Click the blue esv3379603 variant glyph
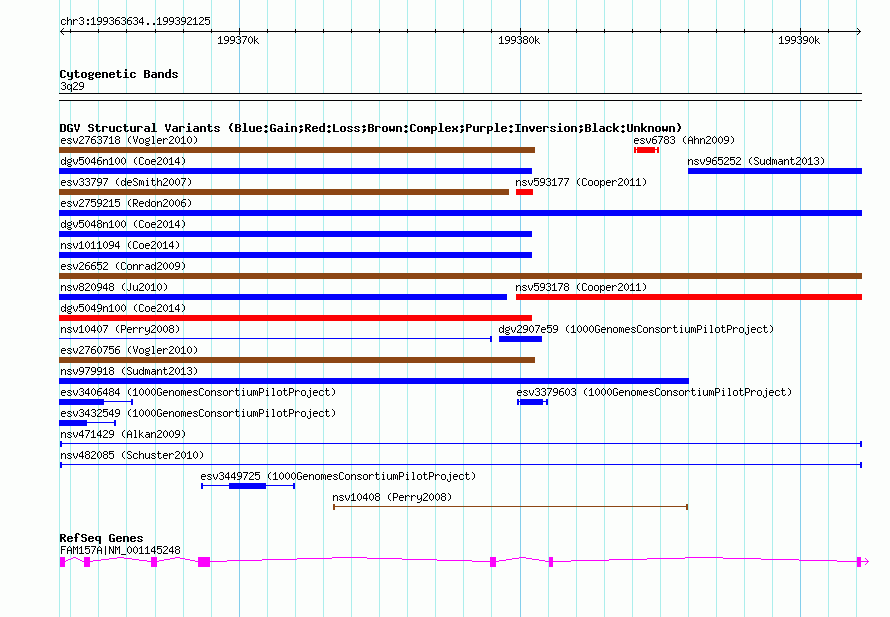 click(x=532, y=402)
